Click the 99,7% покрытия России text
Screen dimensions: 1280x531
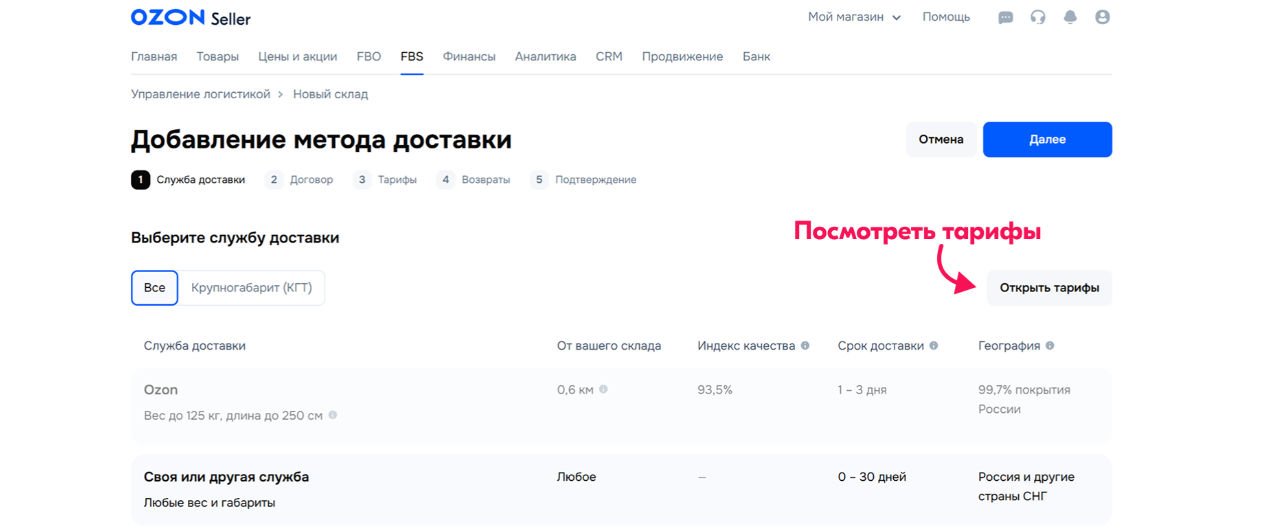pos(1024,399)
